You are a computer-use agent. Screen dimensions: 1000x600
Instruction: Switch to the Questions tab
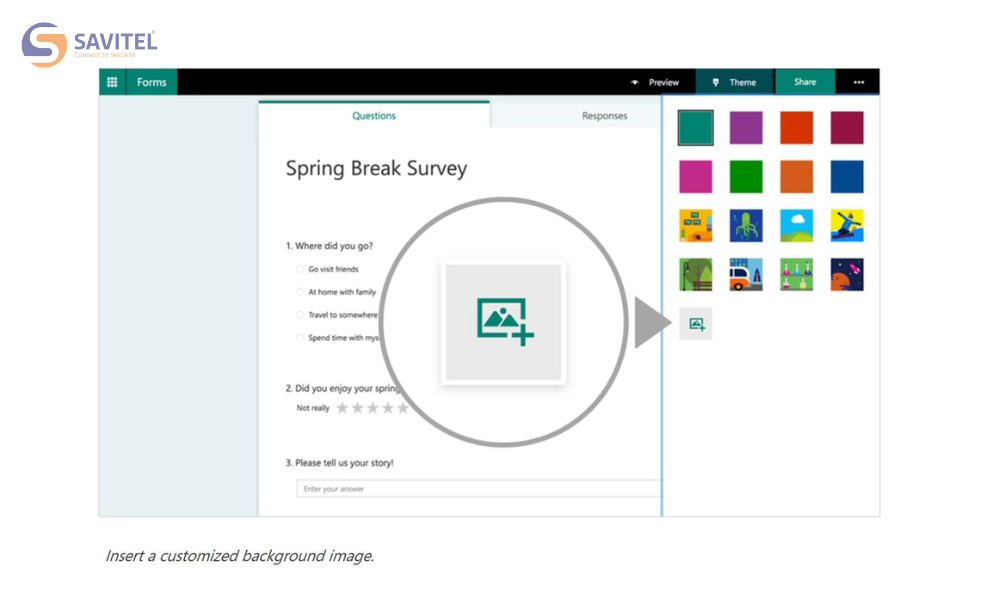point(374,115)
